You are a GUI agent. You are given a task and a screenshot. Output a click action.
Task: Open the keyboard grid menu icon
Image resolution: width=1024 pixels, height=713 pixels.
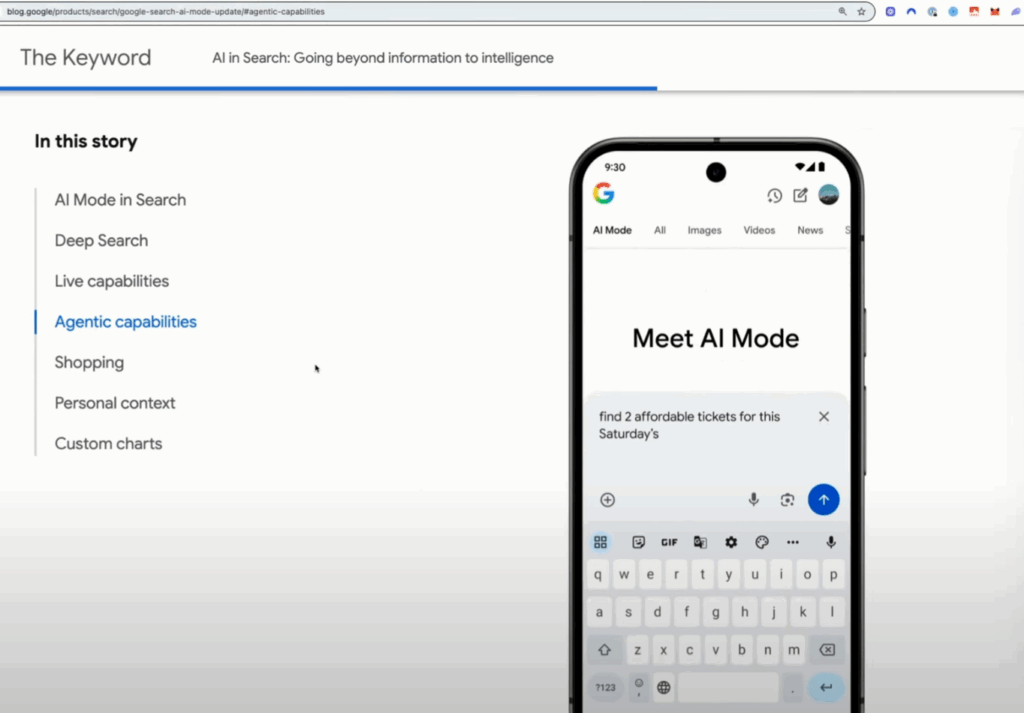[601, 542]
